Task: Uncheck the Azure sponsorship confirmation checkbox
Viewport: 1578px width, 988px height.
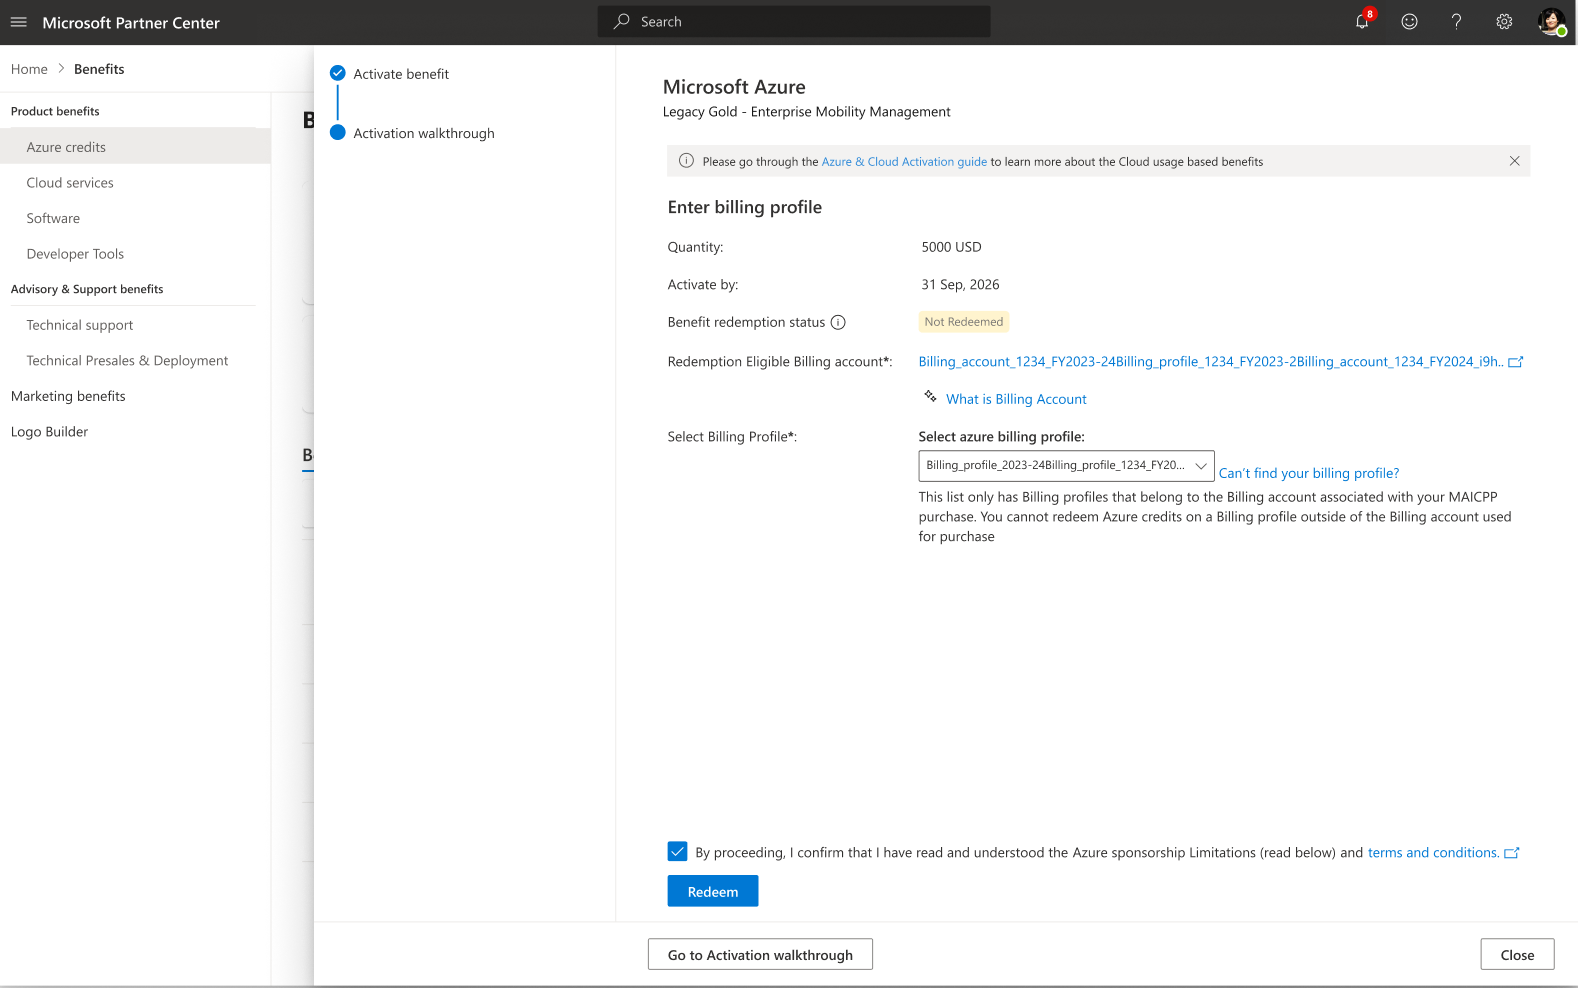Action: tap(677, 852)
